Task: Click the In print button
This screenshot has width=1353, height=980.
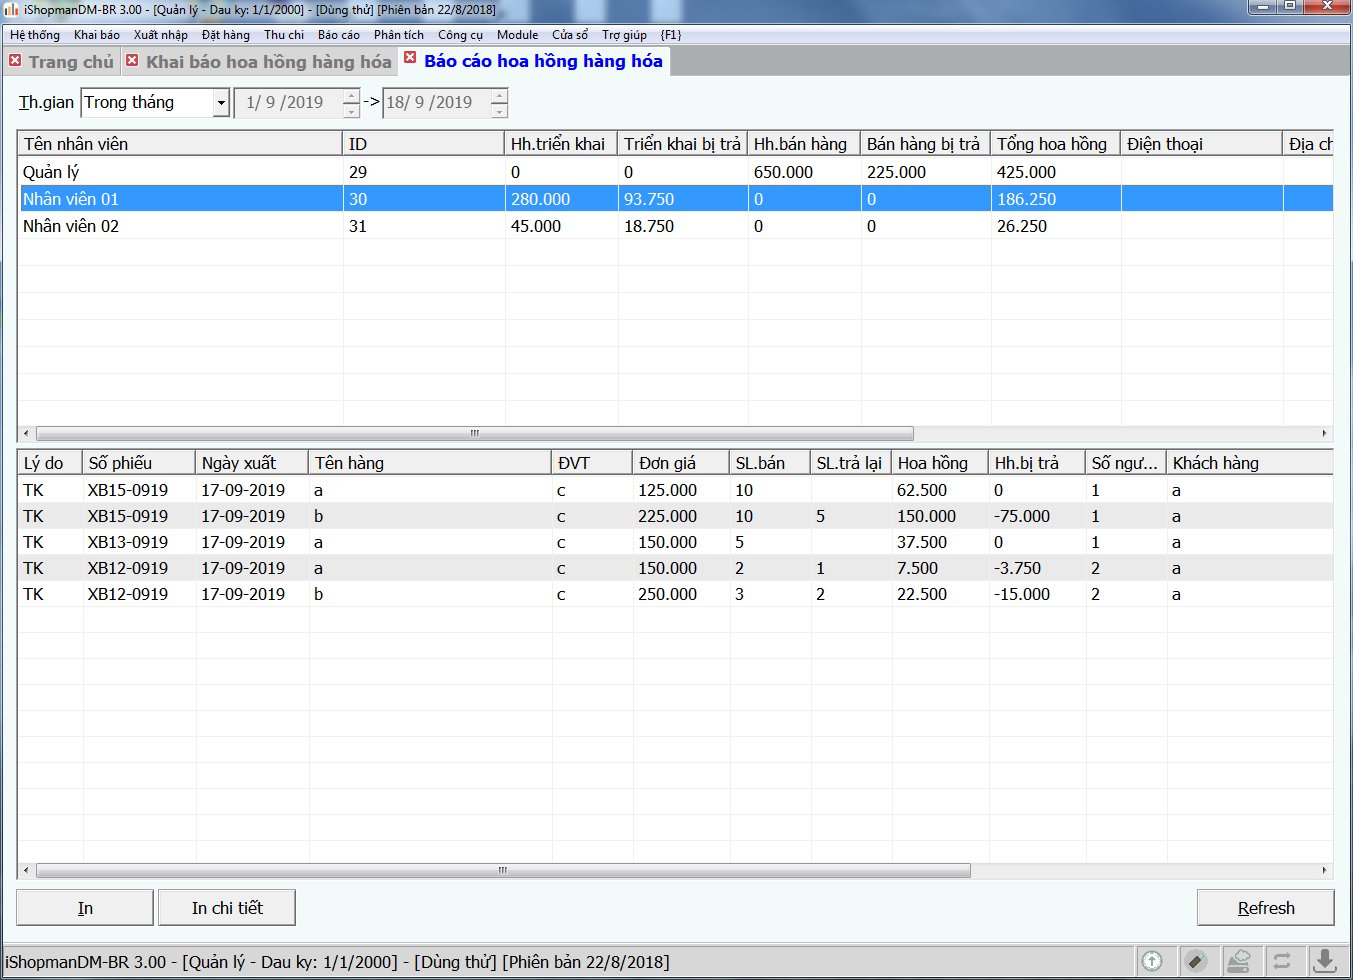Action: (x=85, y=908)
